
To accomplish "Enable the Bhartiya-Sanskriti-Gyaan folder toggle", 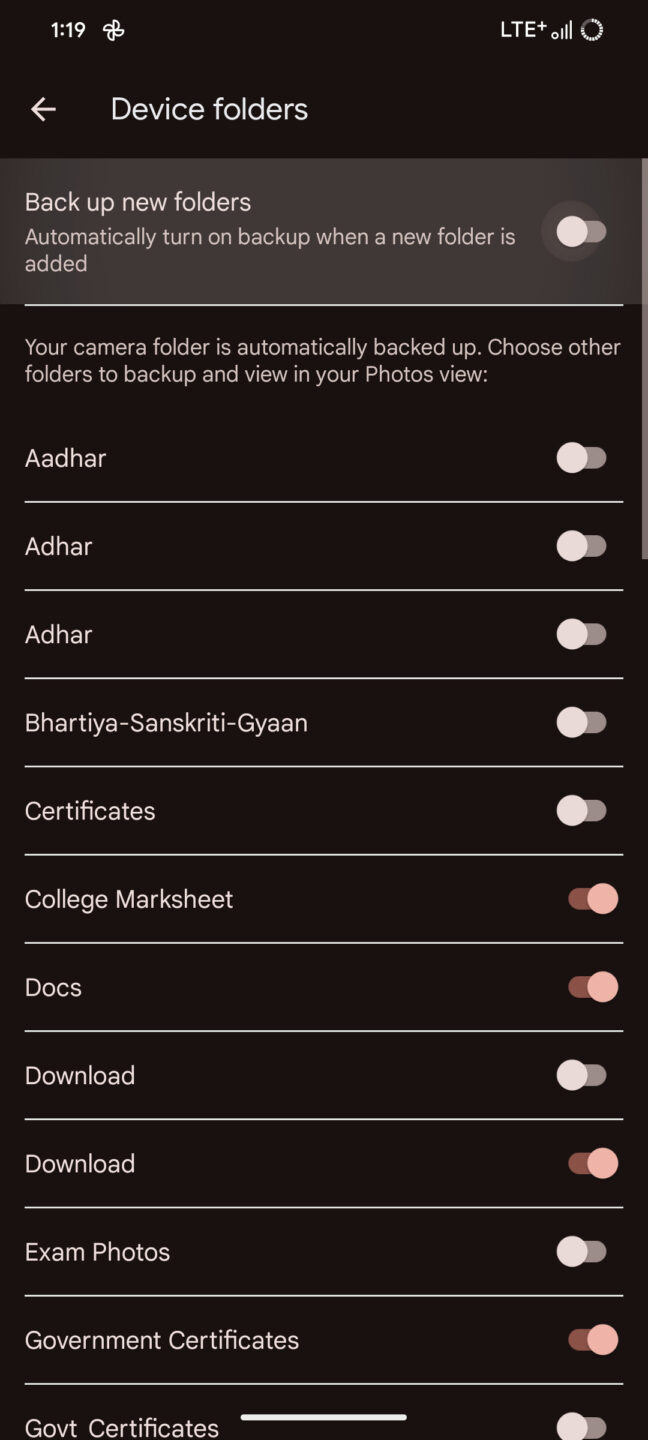I will 582,722.
